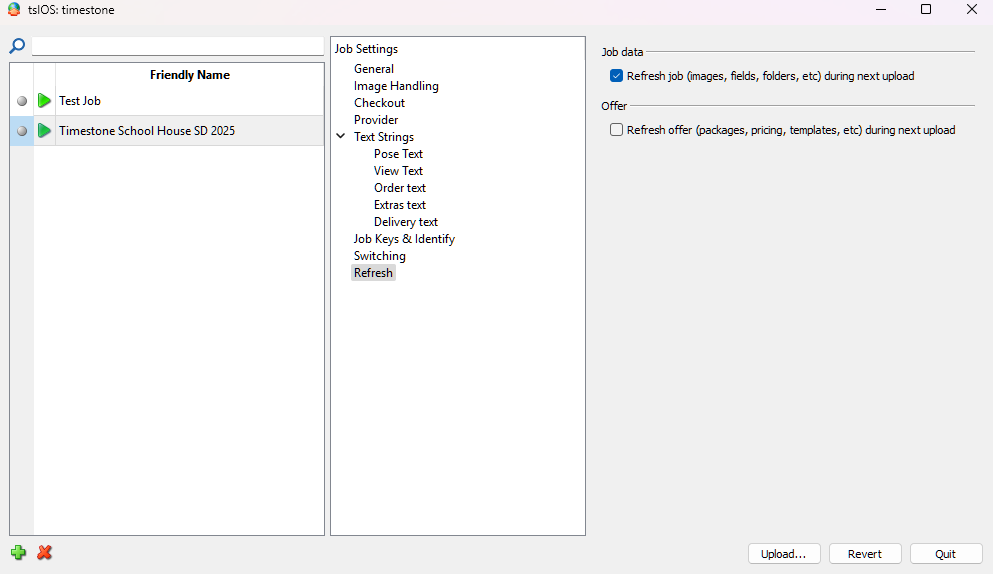Select Extras text in the tree
The width and height of the screenshot is (993, 574).
[x=400, y=205]
